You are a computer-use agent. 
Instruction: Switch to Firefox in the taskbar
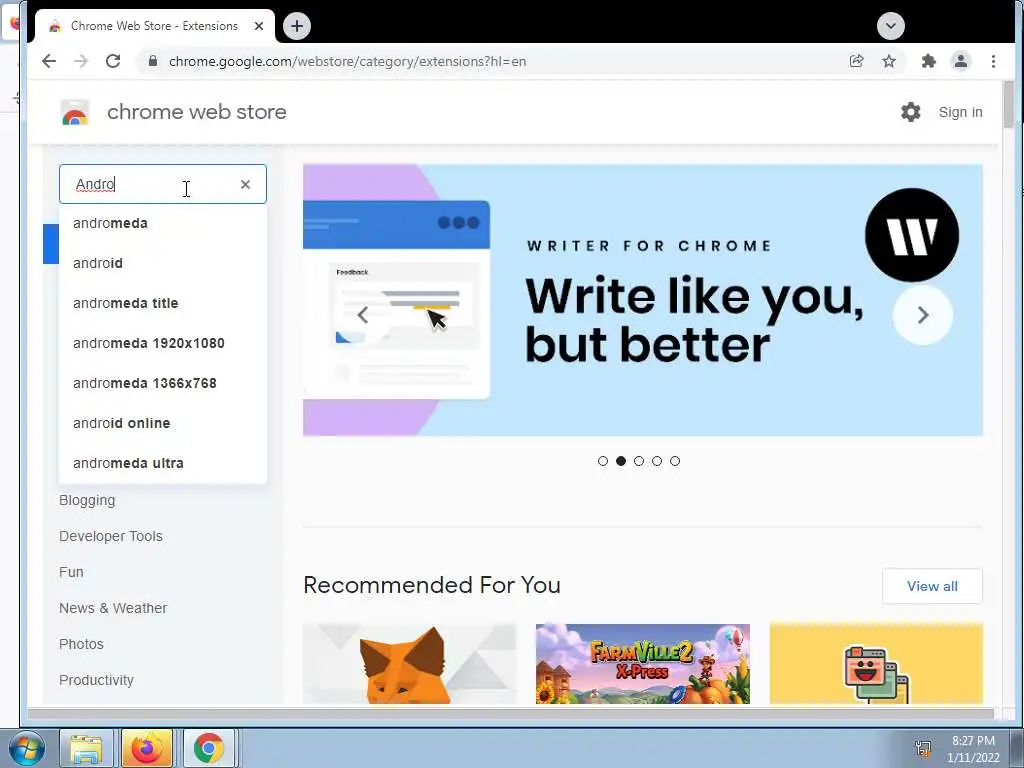[x=148, y=748]
